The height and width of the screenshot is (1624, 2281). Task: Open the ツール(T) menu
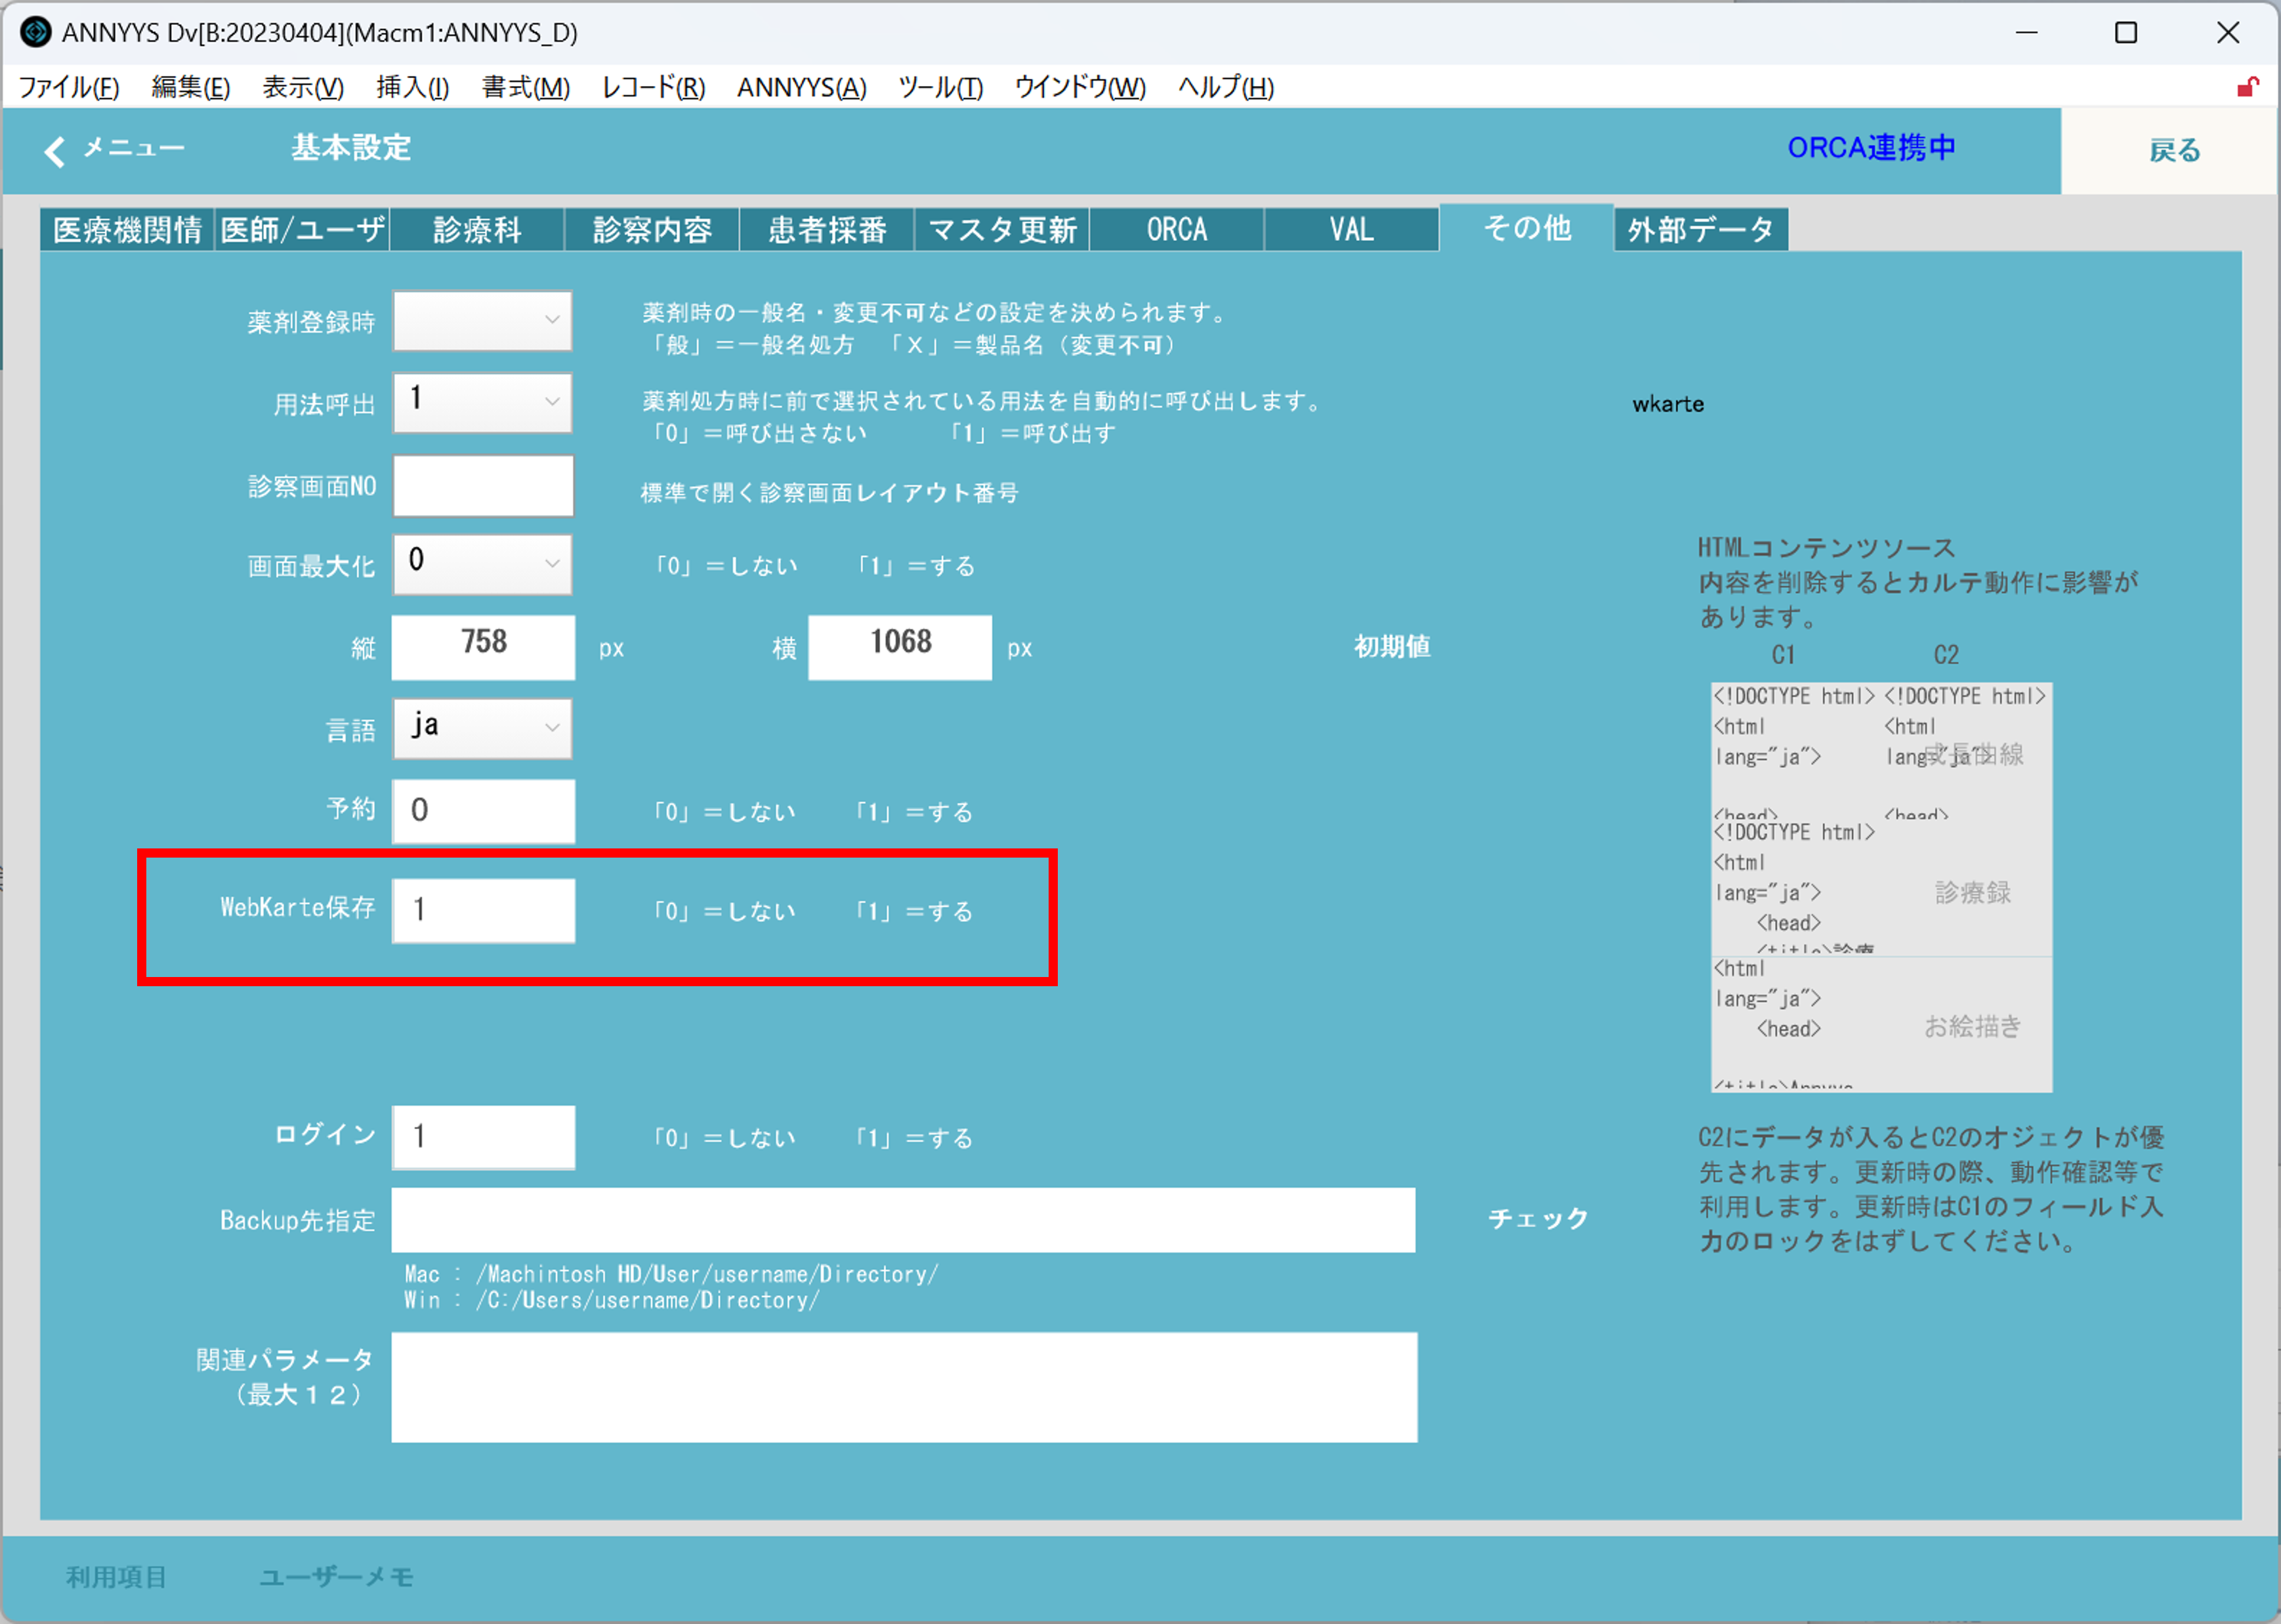click(940, 88)
